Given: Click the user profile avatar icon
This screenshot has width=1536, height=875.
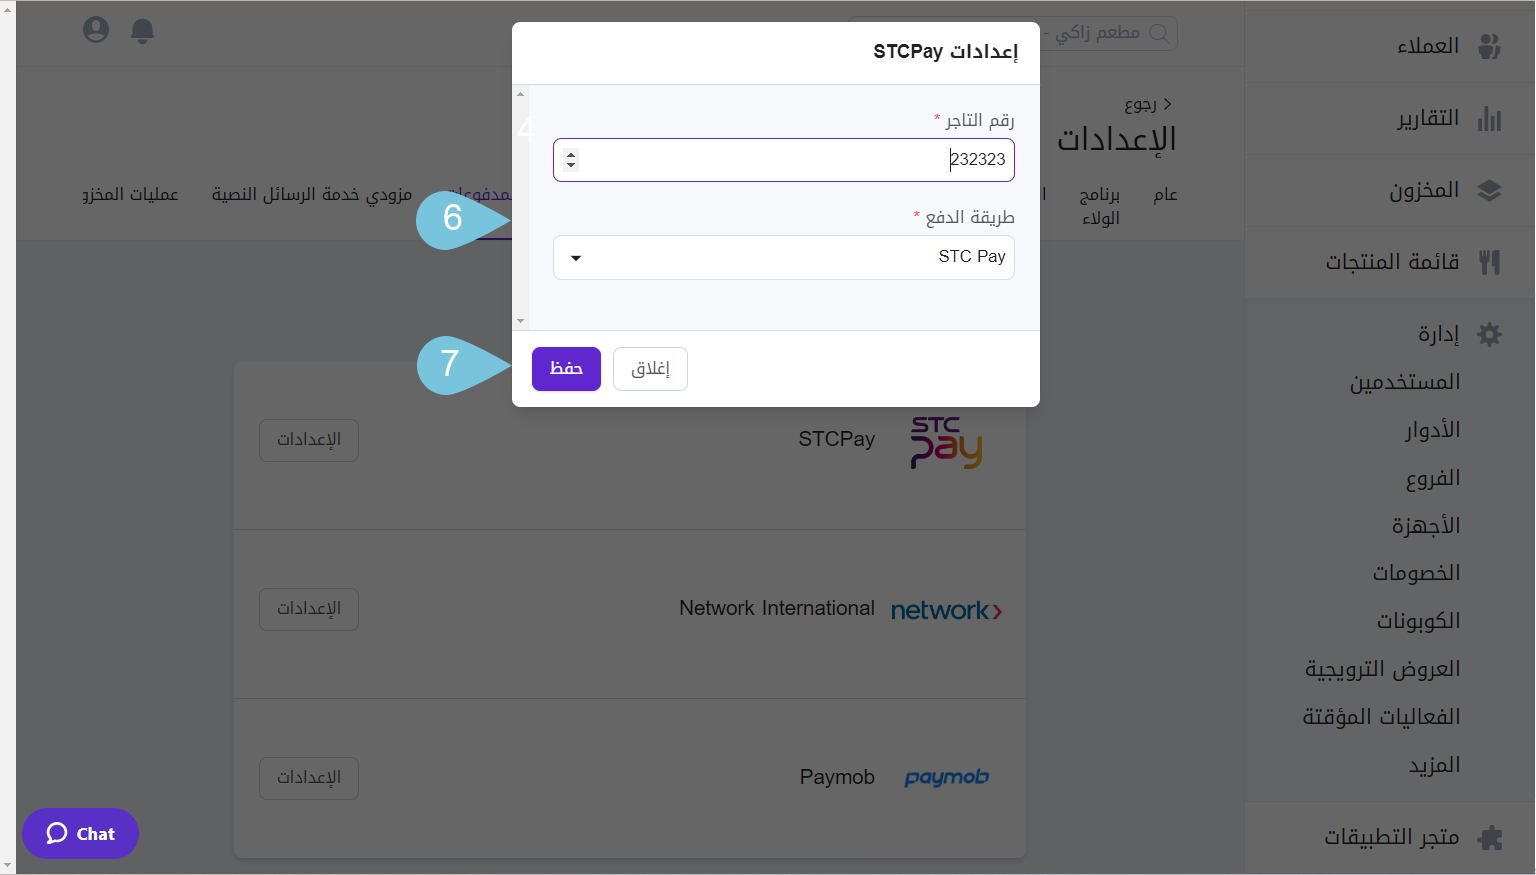Looking at the screenshot, I should point(96,30).
